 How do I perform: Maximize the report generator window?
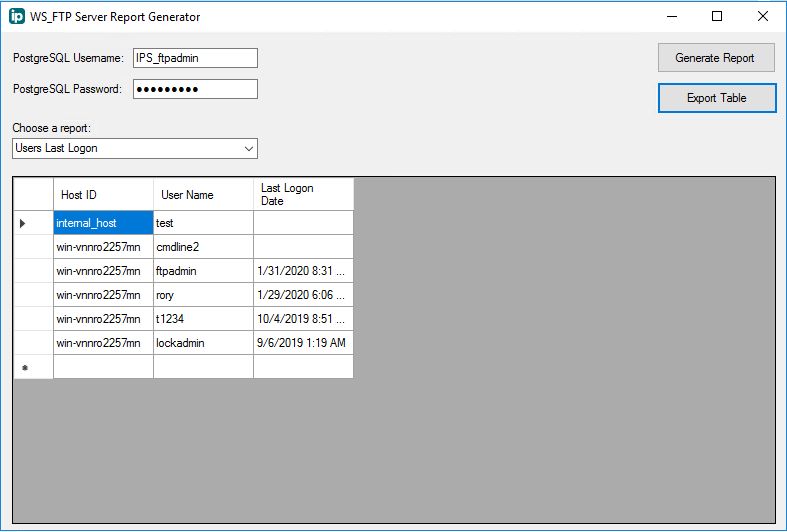(x=717, y=16)
